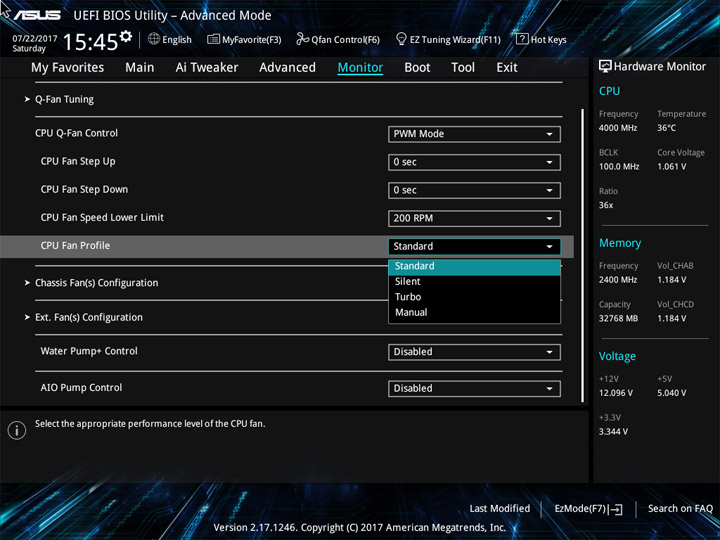720x540 pixels.
Task: Click Water Pump+ Control label
Action: coord(89,351)
